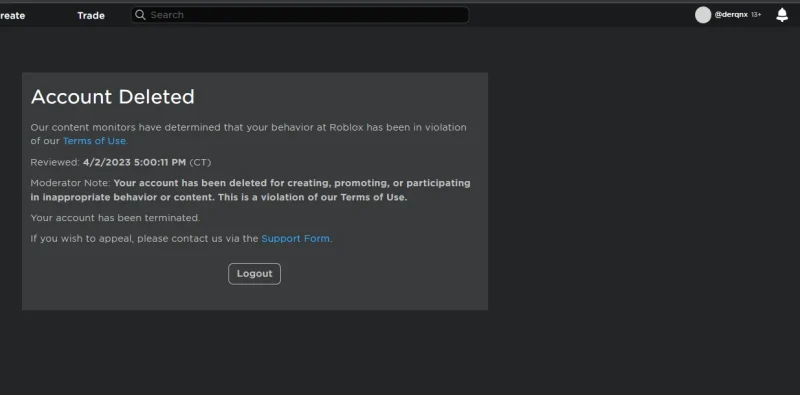Open the Support Form link
The height and width of the screenshot is (395, 800).
tap(296, 238)
